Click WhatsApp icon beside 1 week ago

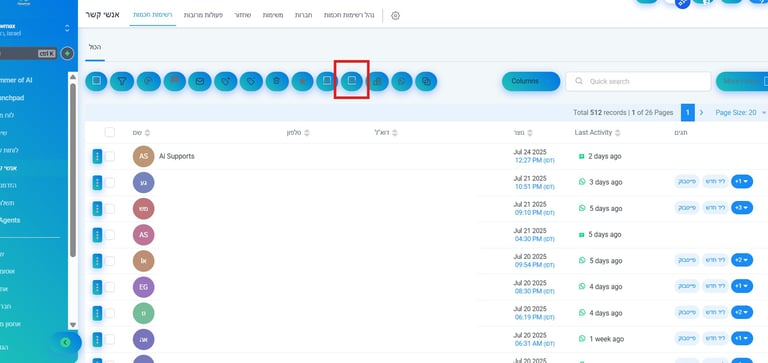[x=582, y=339]
